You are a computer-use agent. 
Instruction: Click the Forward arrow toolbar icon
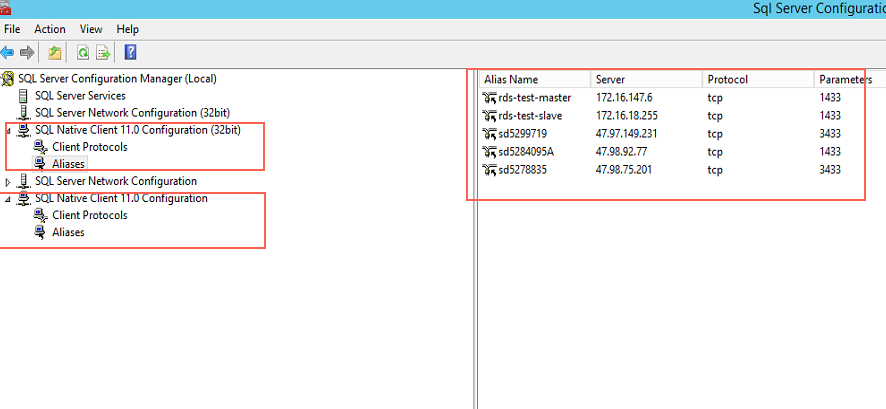(x=27, y=53)
